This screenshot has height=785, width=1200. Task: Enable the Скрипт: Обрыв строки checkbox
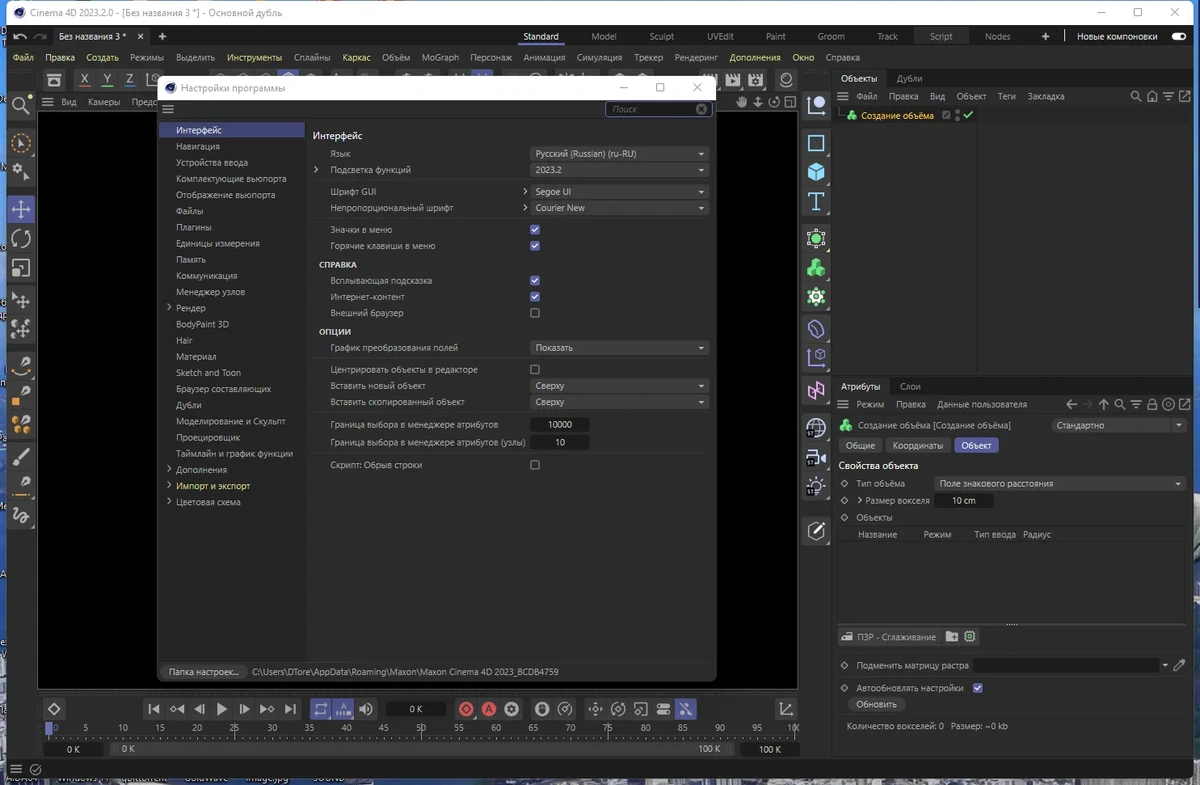[535, 465]
